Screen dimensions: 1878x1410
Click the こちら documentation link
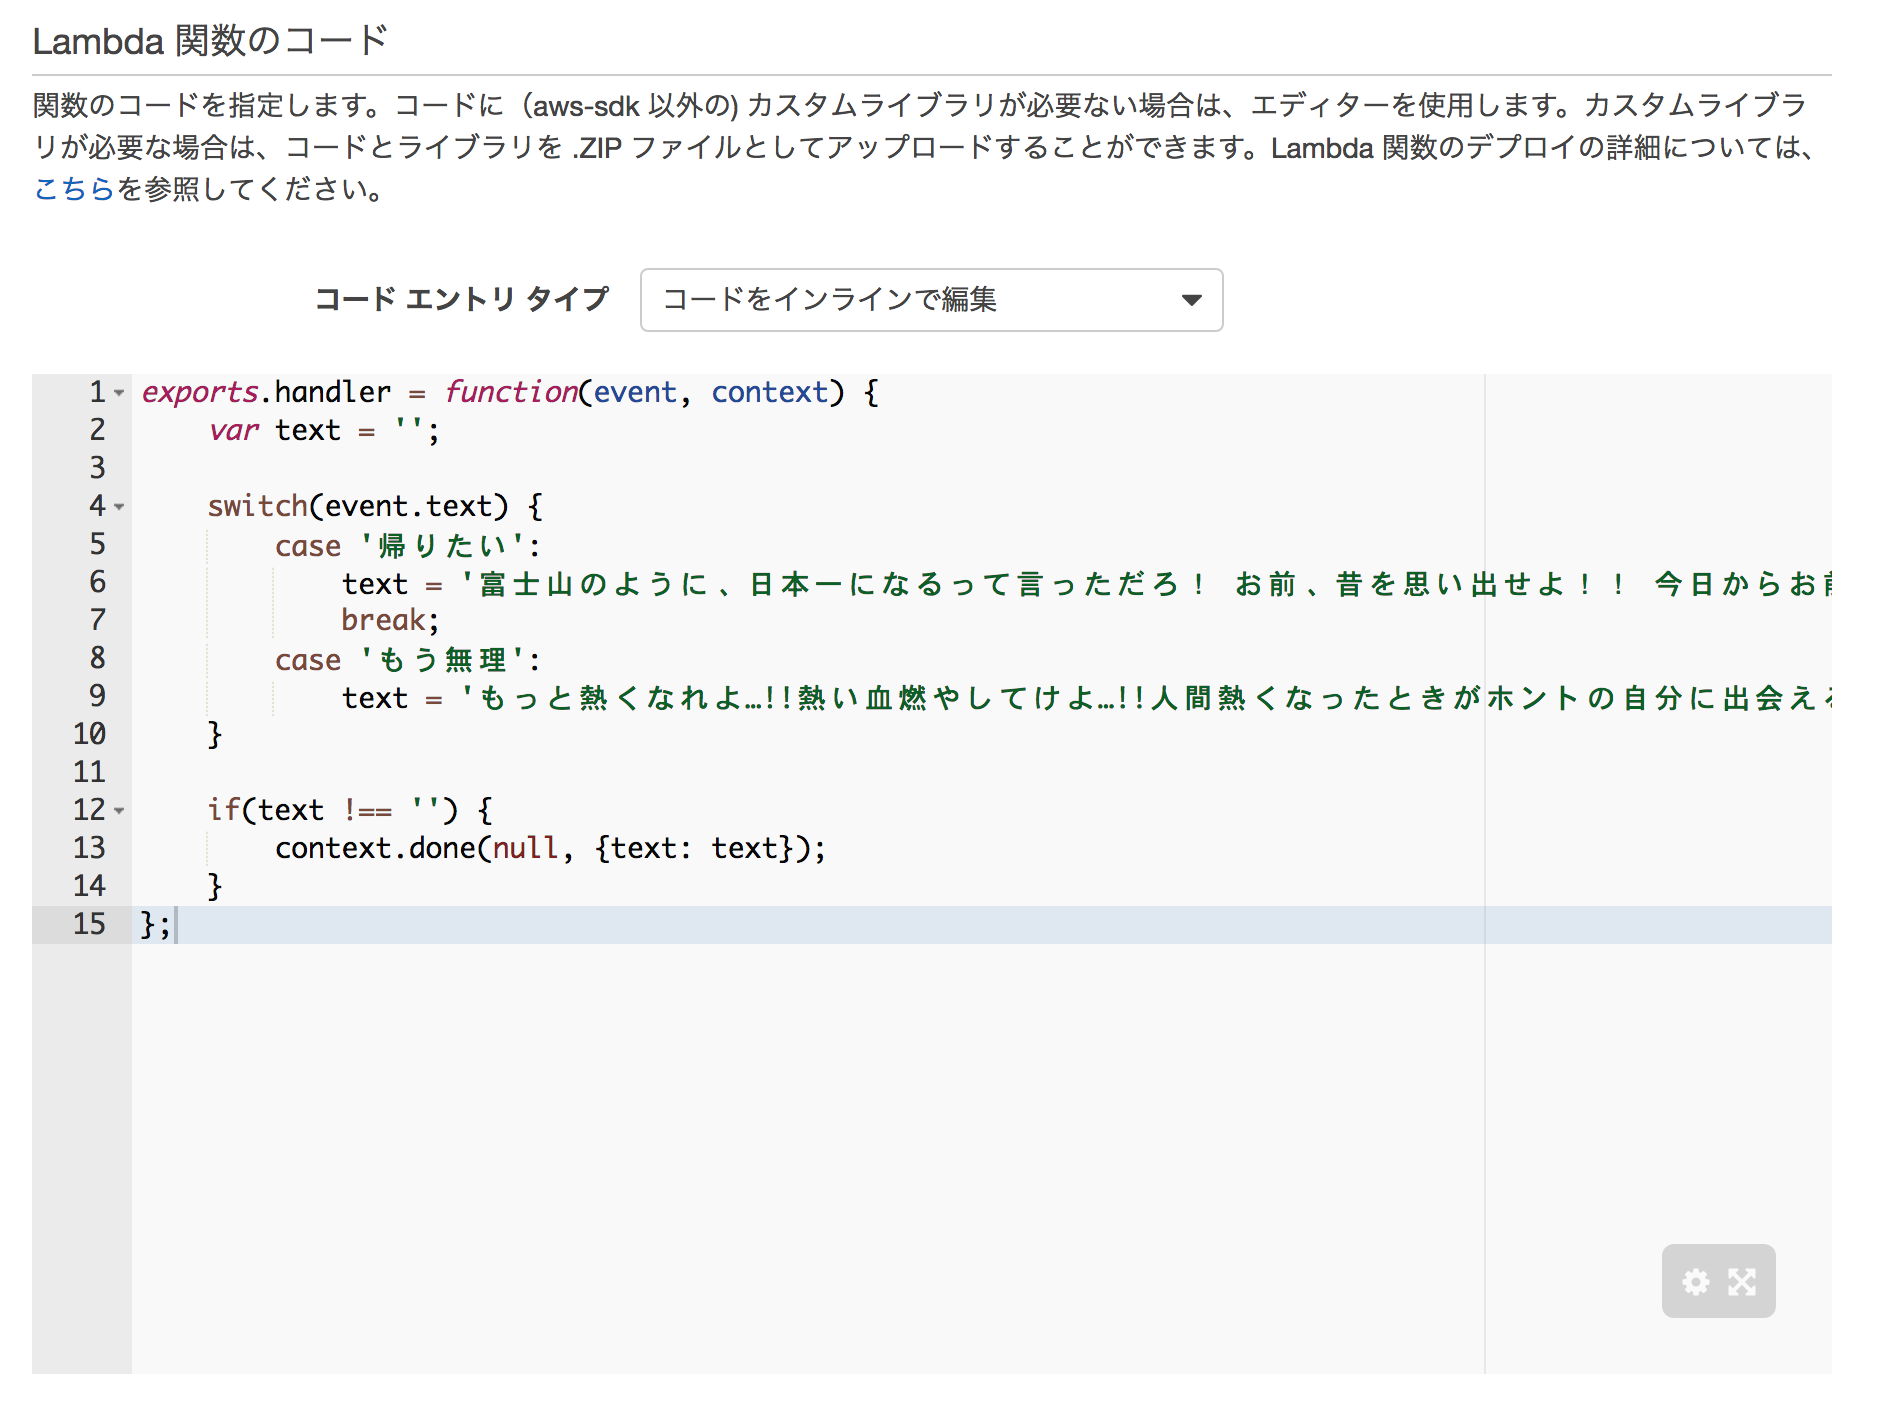click(x=74, y=189)
